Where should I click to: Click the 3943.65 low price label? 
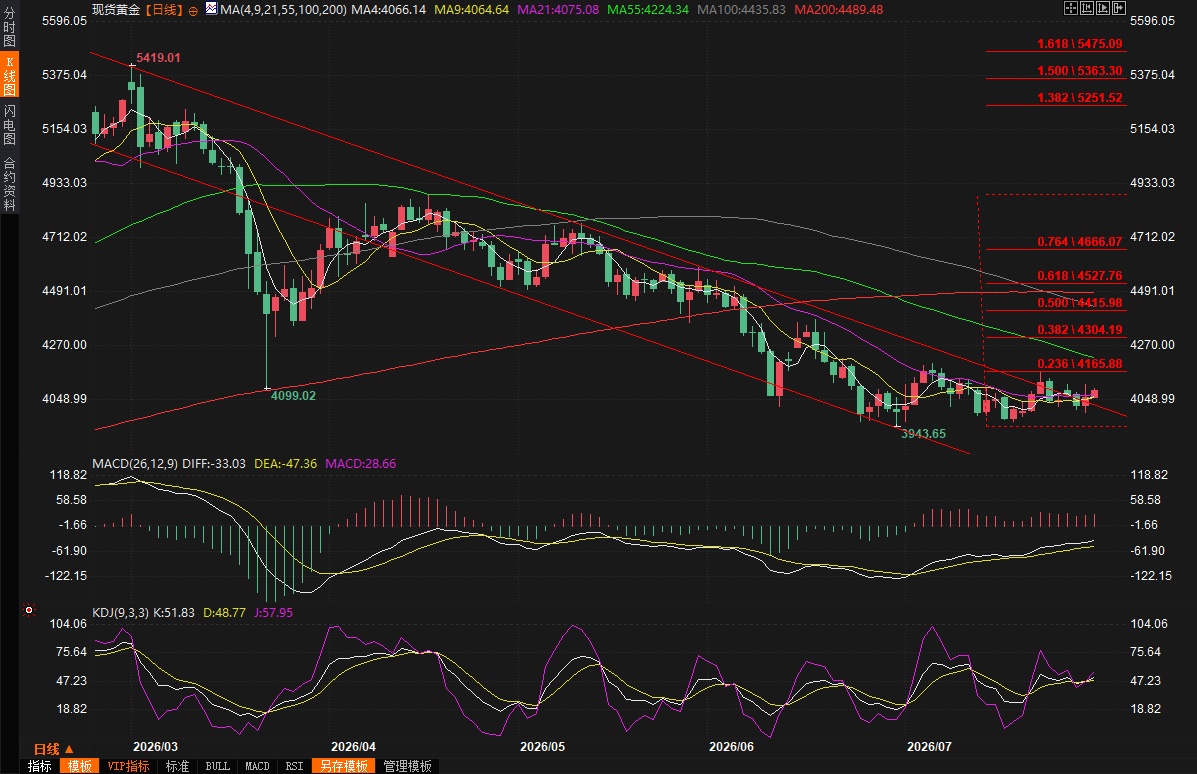(923, 434)
